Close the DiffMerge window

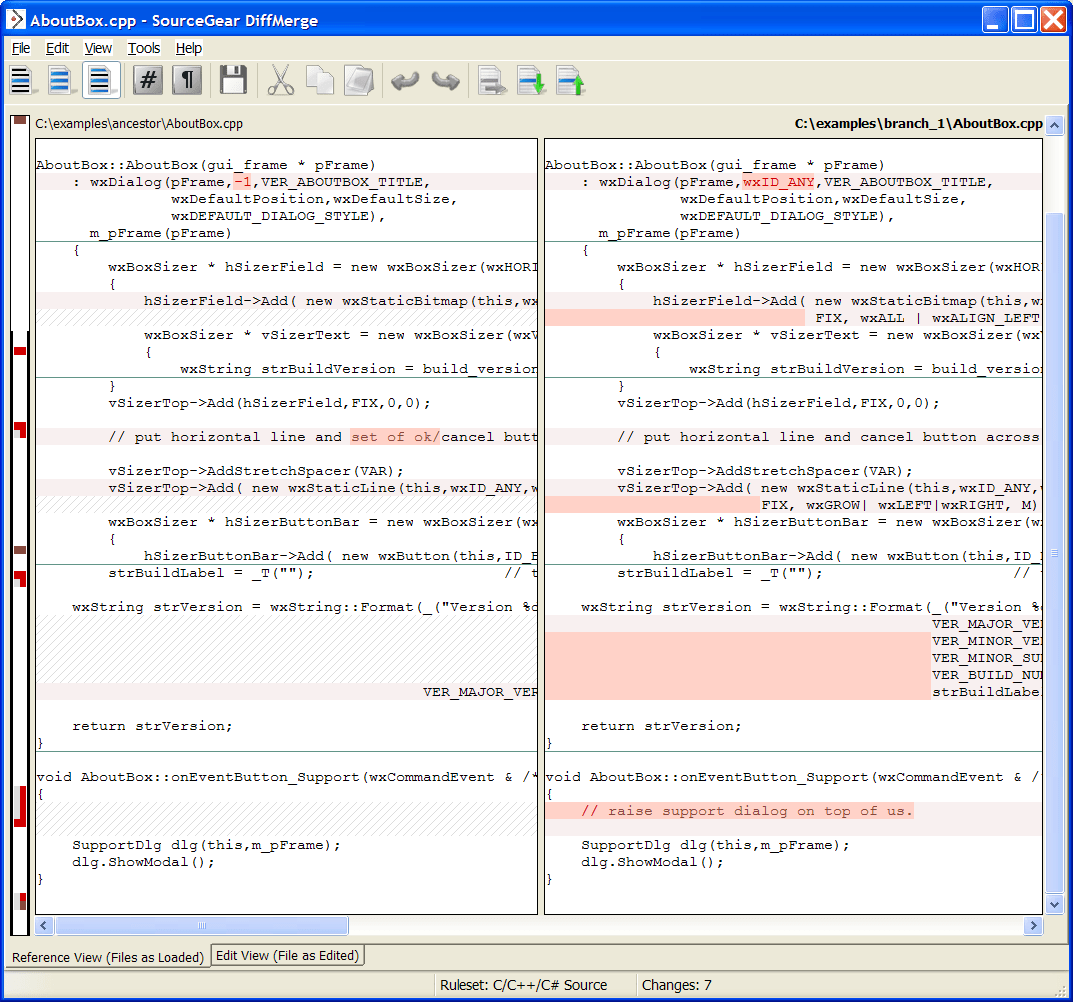(x=1054, y=20)
